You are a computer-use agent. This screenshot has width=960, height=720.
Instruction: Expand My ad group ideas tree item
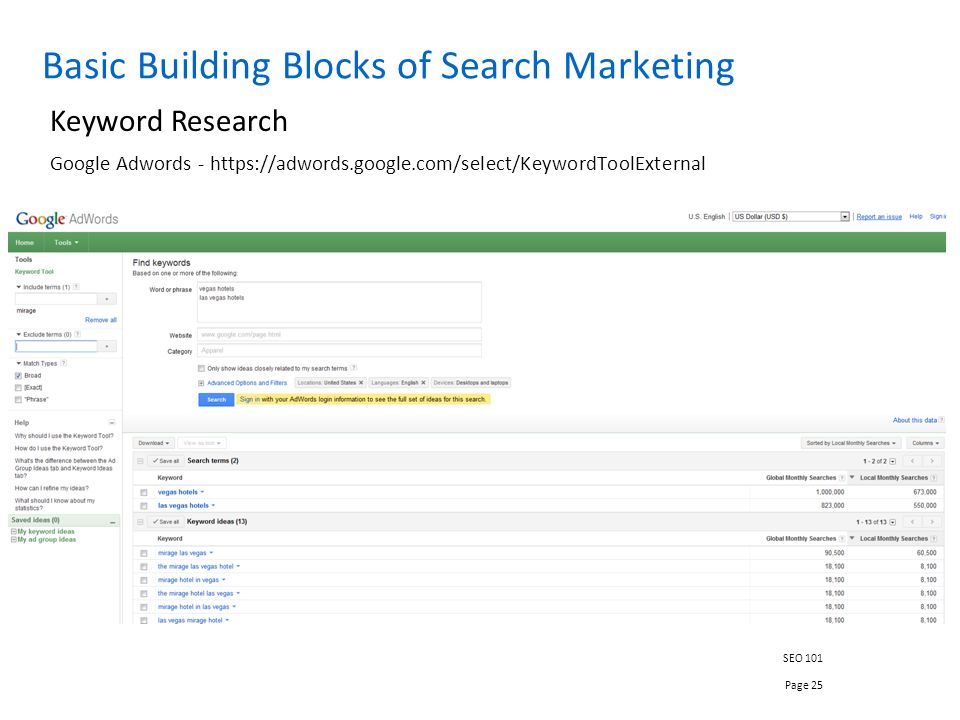[x=14, y=539]
